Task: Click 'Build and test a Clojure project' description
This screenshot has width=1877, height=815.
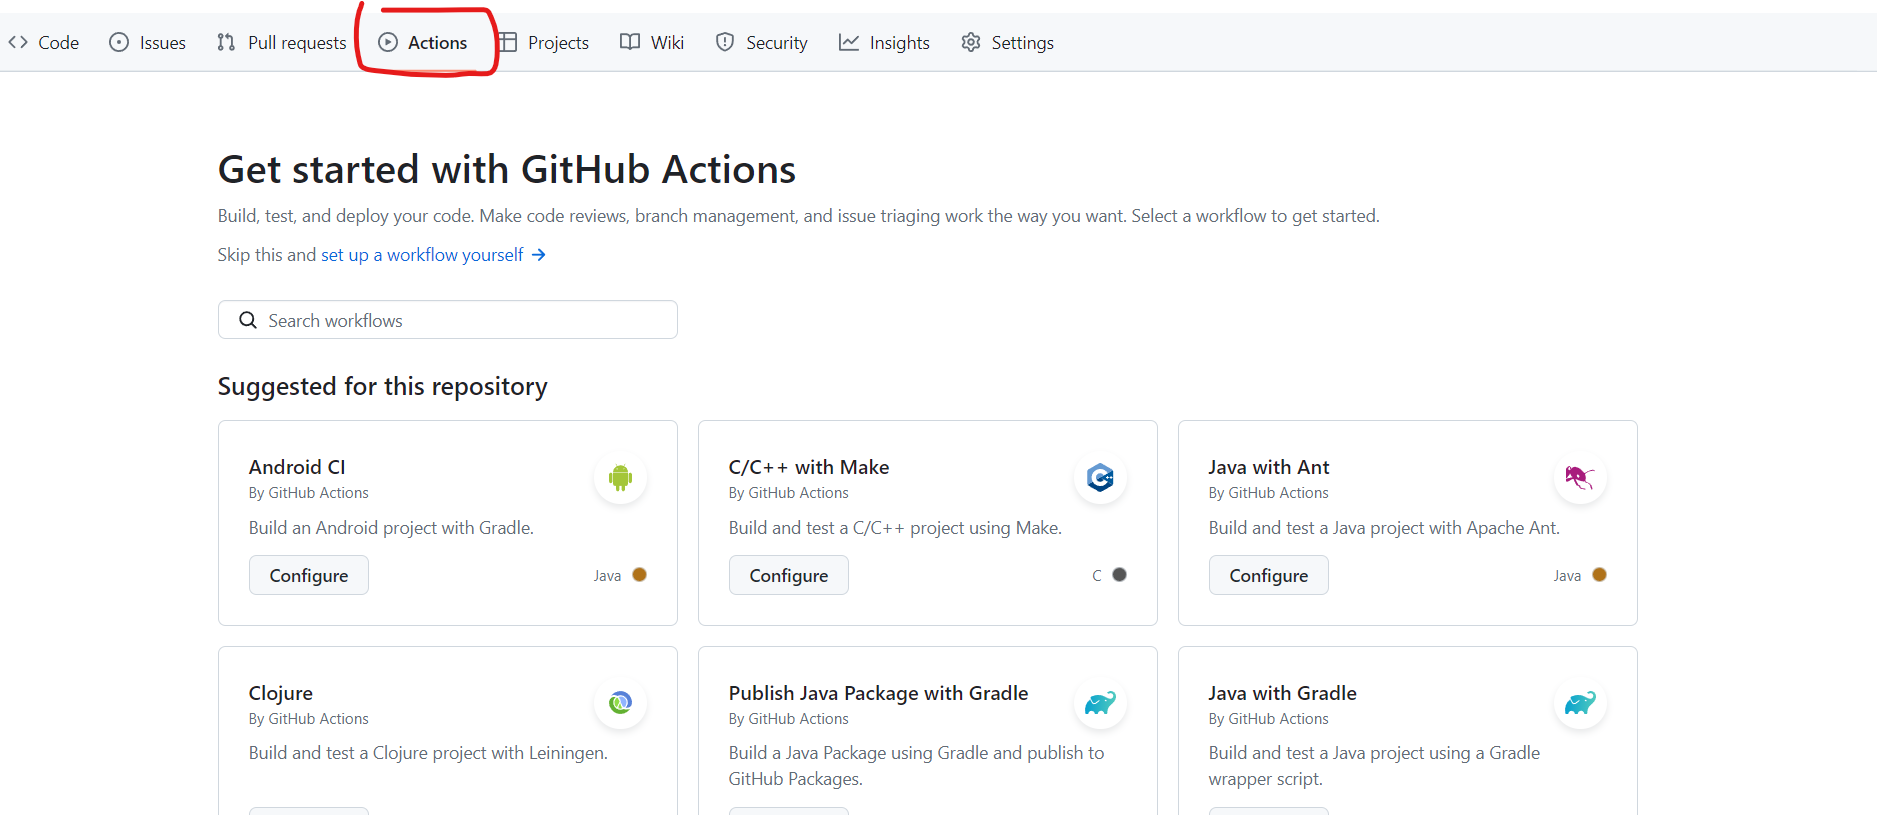Action: (x=428, y=753)
